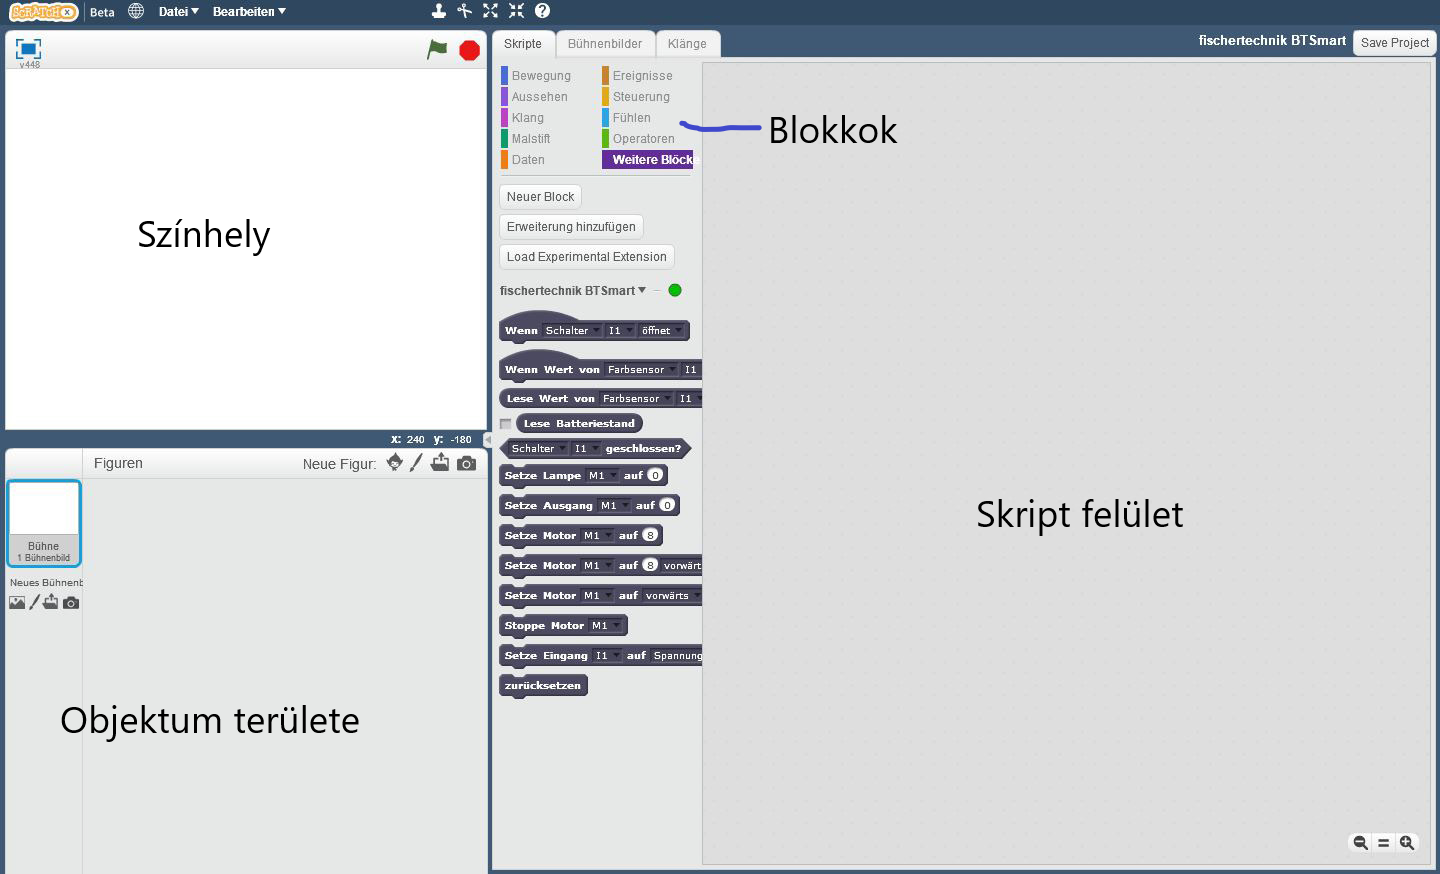Screen dimensions: 1440x874
Task: Collapse the stage panel with the small arrow
Action: tap(488, 440)
